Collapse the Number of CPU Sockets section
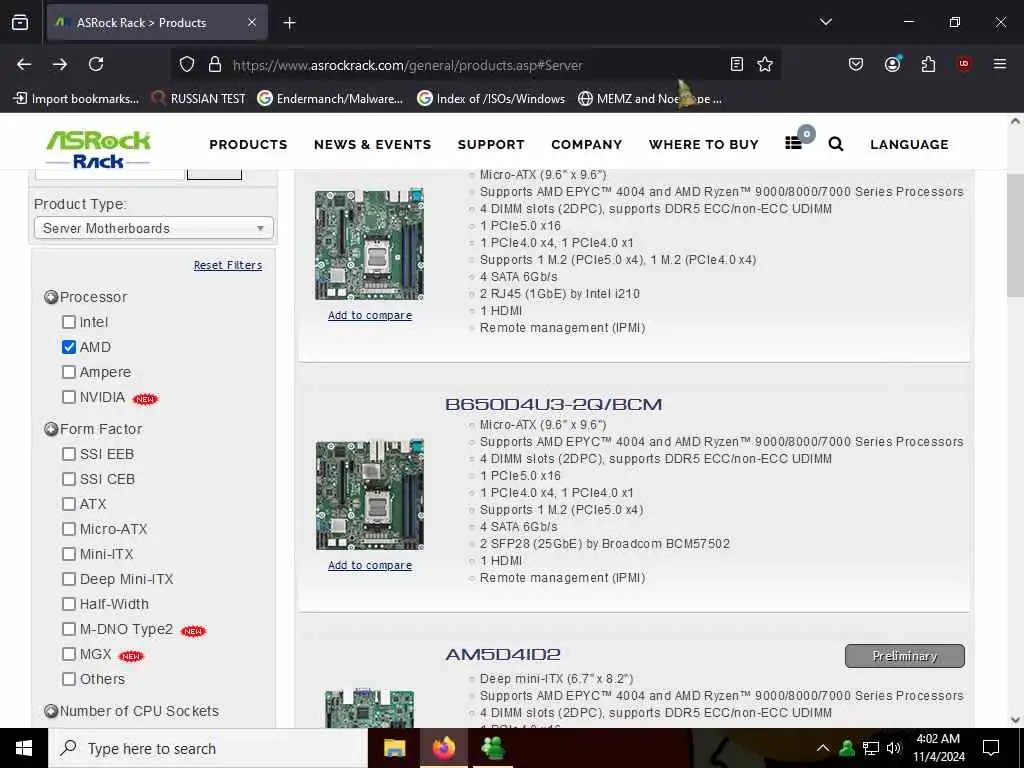 click(51, 711)
